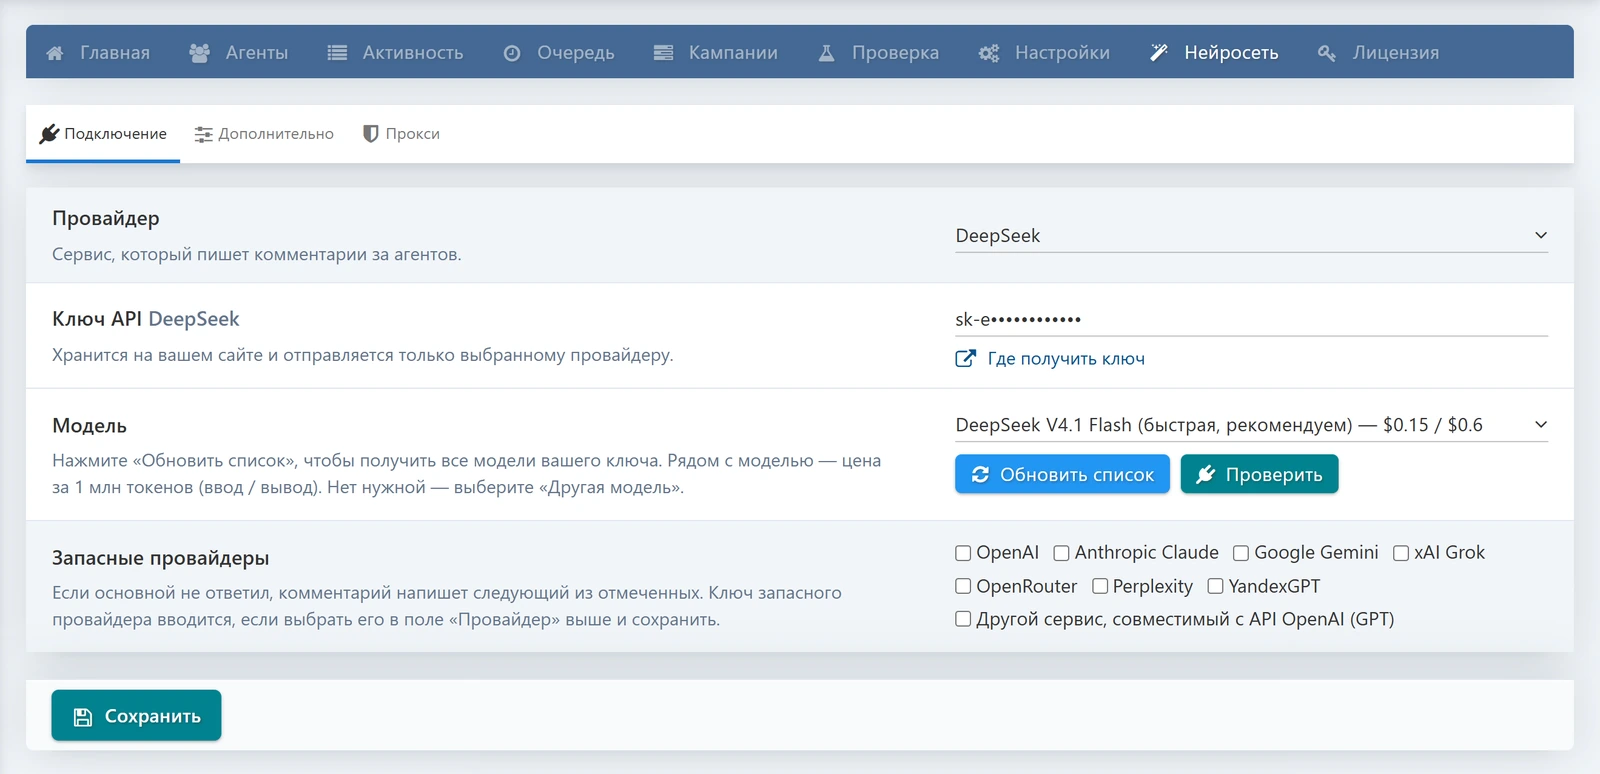
Task: Click the plug icon in Проверить button
Action: (x=1206, y=474)
